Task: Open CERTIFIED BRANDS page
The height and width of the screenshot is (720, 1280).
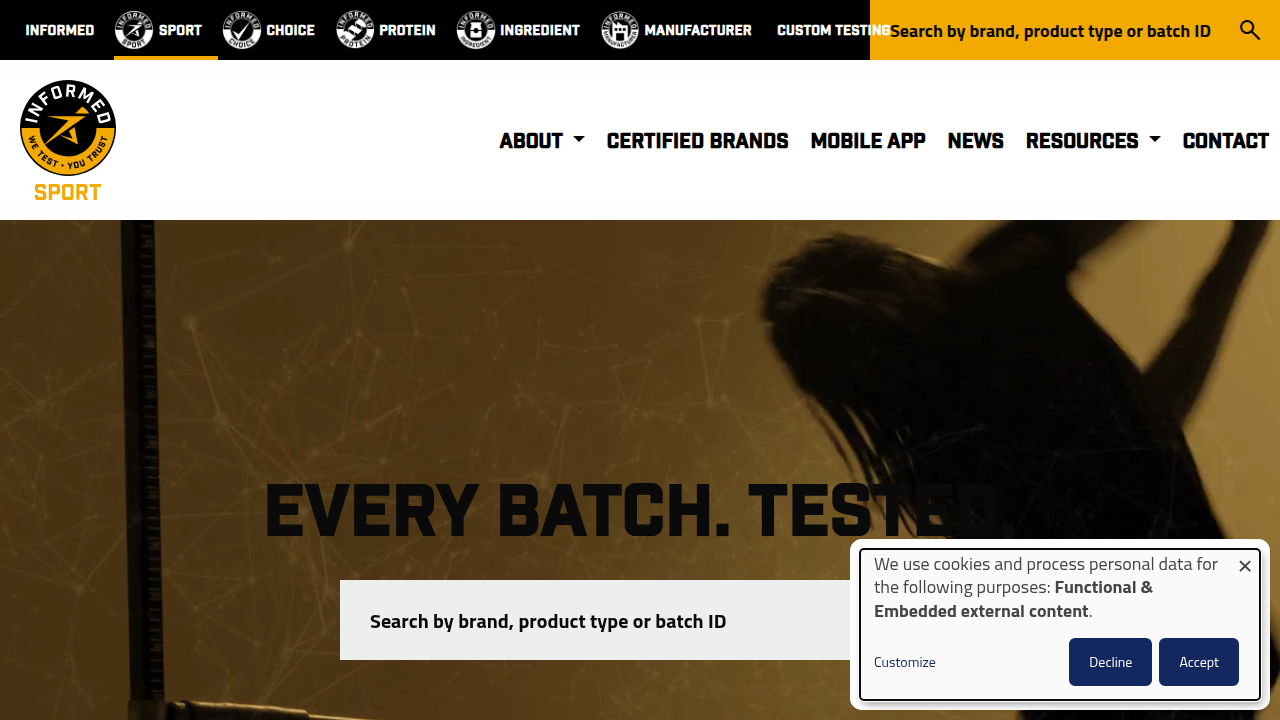Action: coord(698,141)
